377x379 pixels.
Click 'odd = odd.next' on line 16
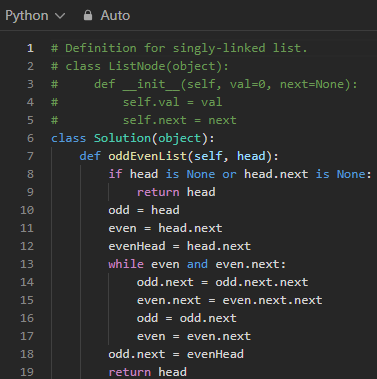(x=187, y=318)
